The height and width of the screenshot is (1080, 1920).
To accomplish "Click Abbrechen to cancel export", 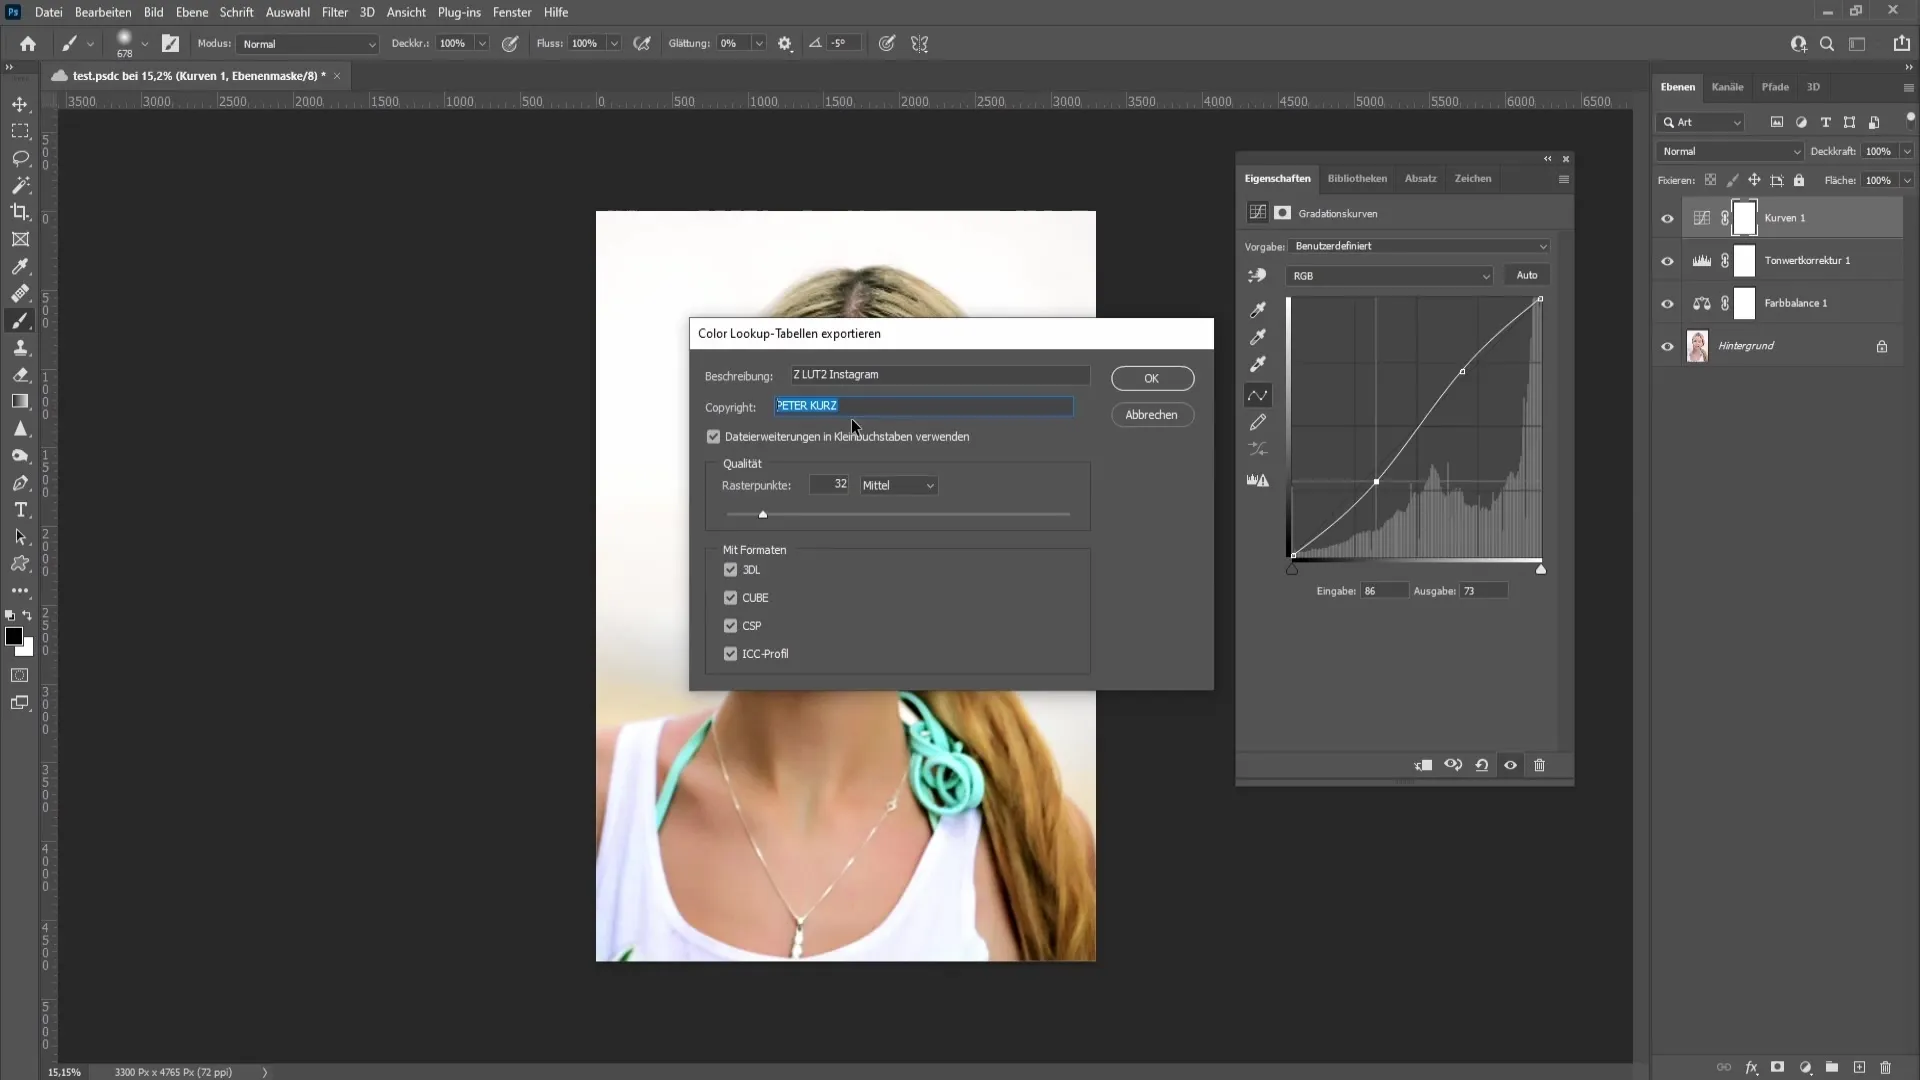I will (1151, 414).
